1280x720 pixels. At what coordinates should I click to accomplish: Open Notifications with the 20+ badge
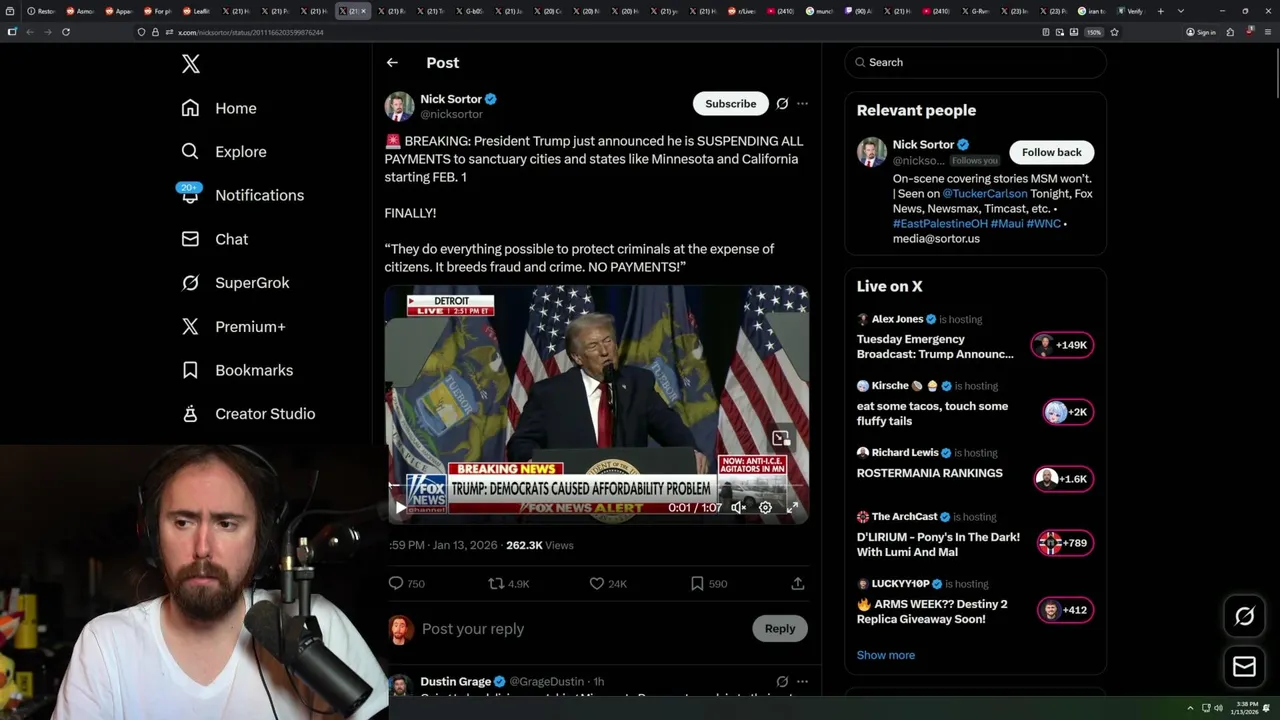(x=242, y=195)
